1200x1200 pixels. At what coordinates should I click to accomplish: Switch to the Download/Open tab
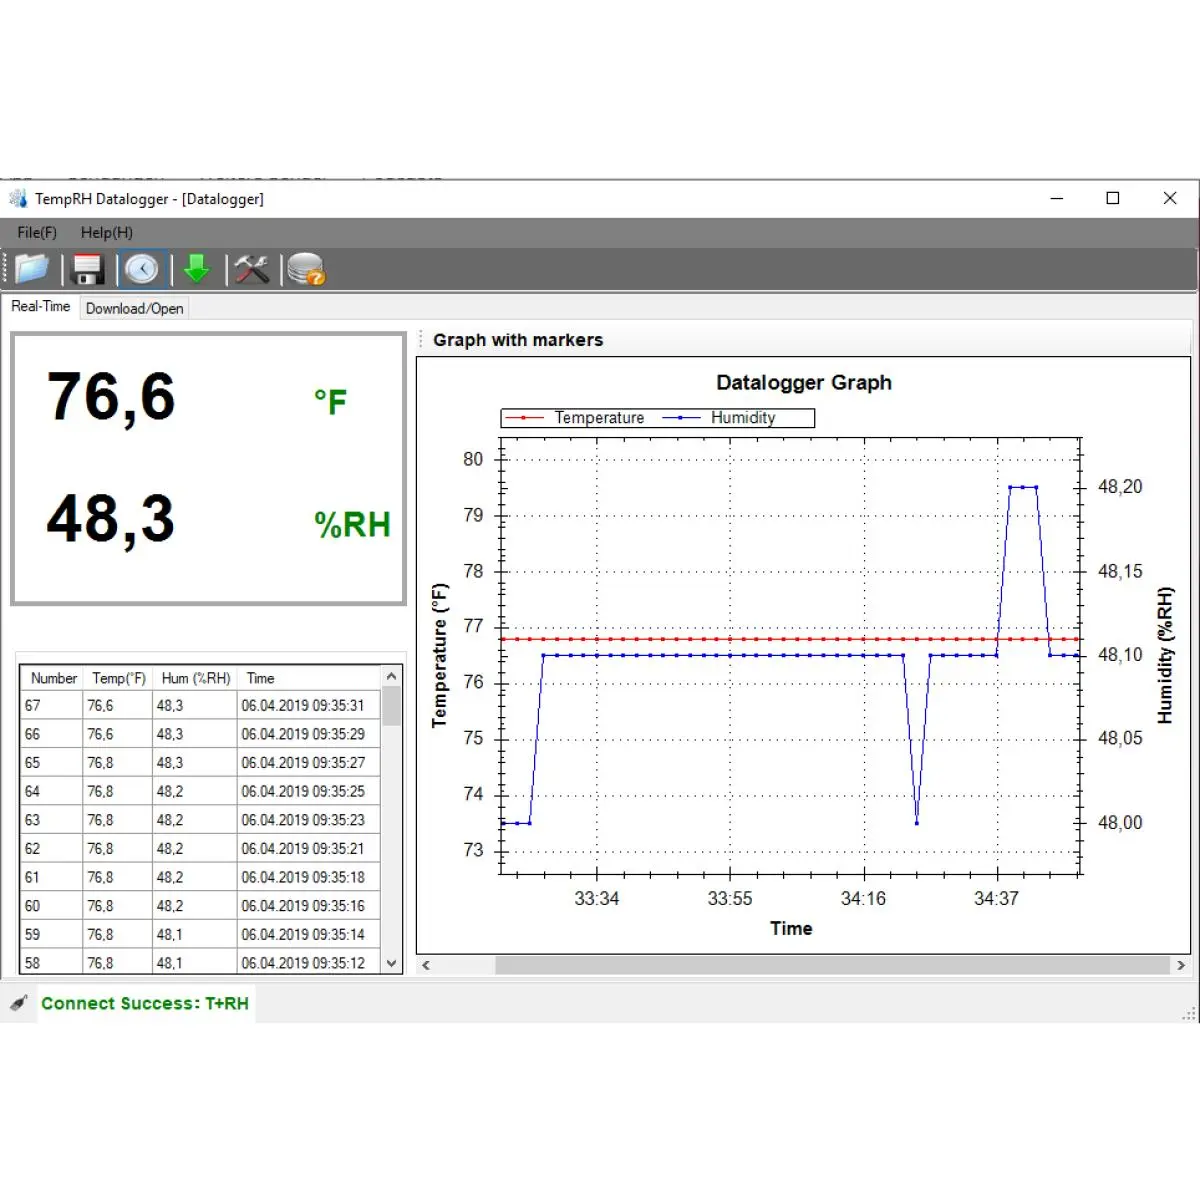coord(134,308)
